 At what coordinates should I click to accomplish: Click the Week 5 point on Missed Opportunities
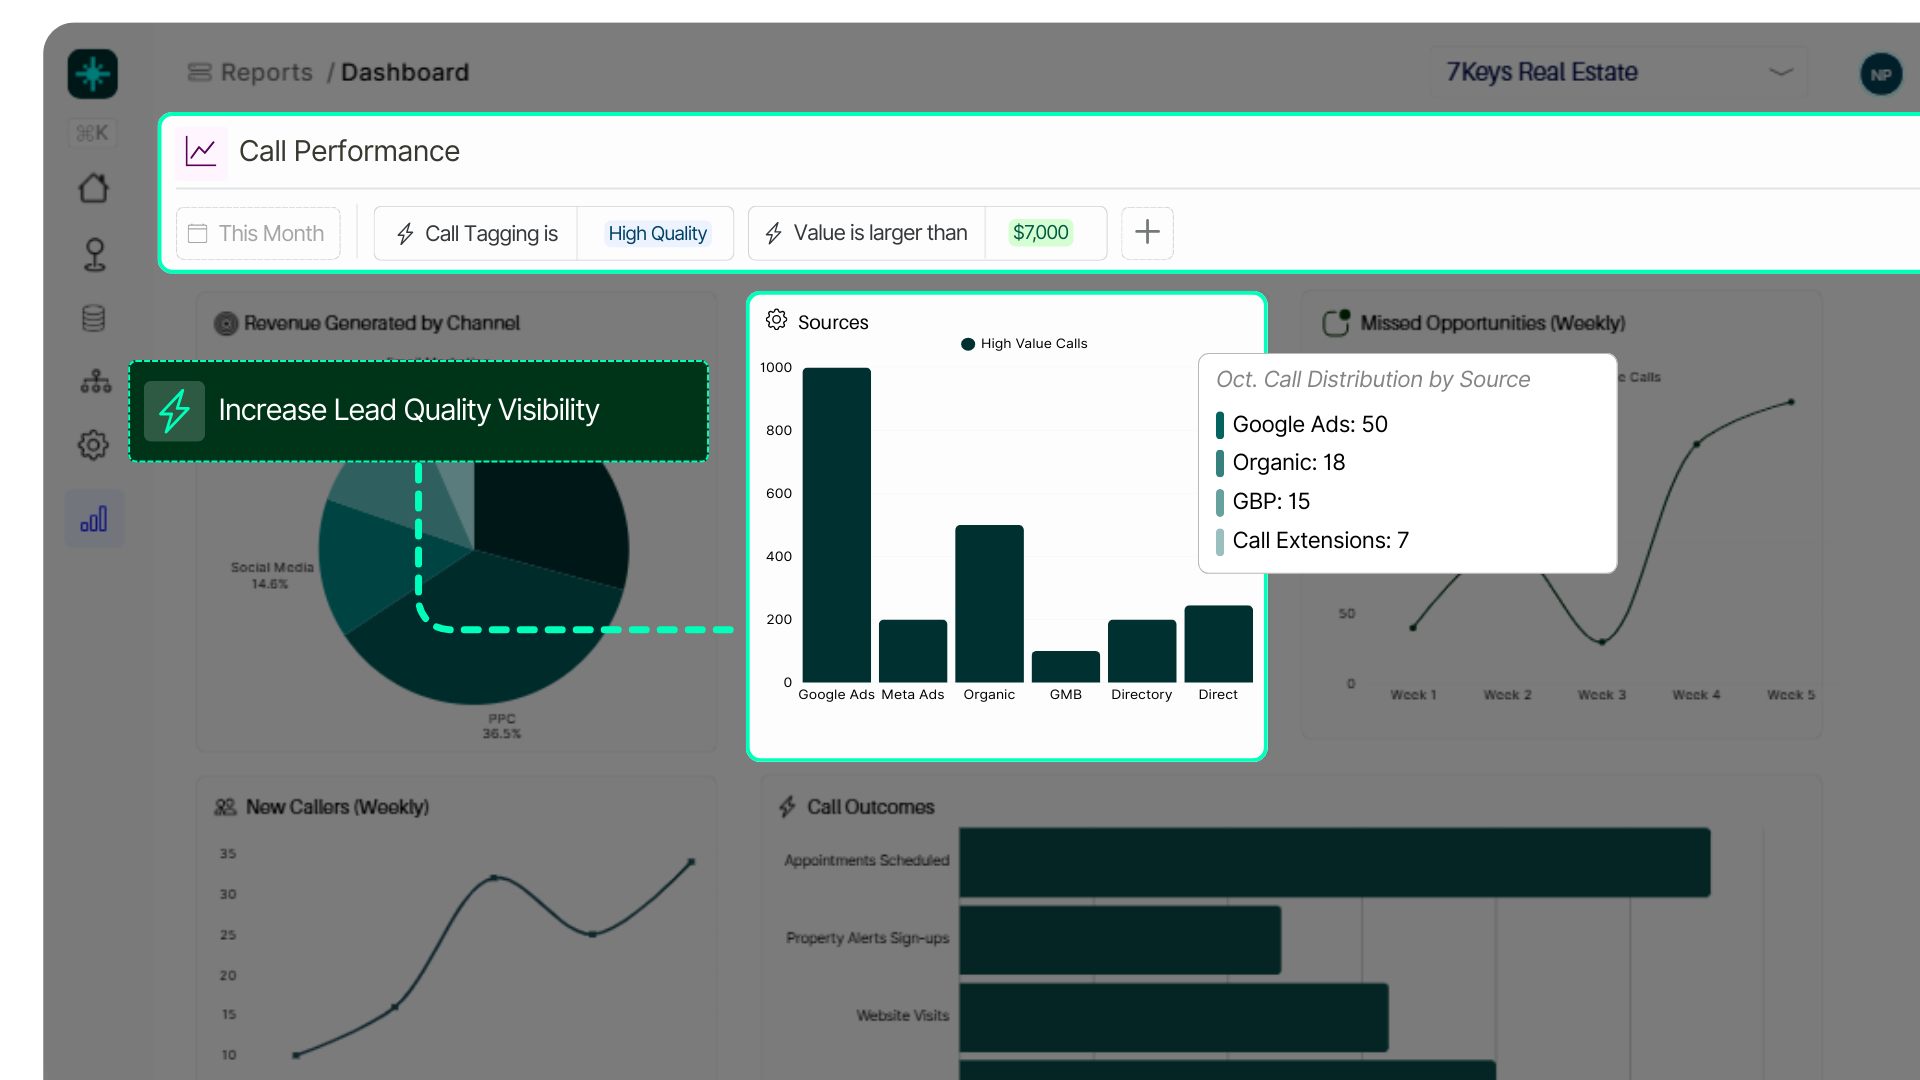[1791, 402]
